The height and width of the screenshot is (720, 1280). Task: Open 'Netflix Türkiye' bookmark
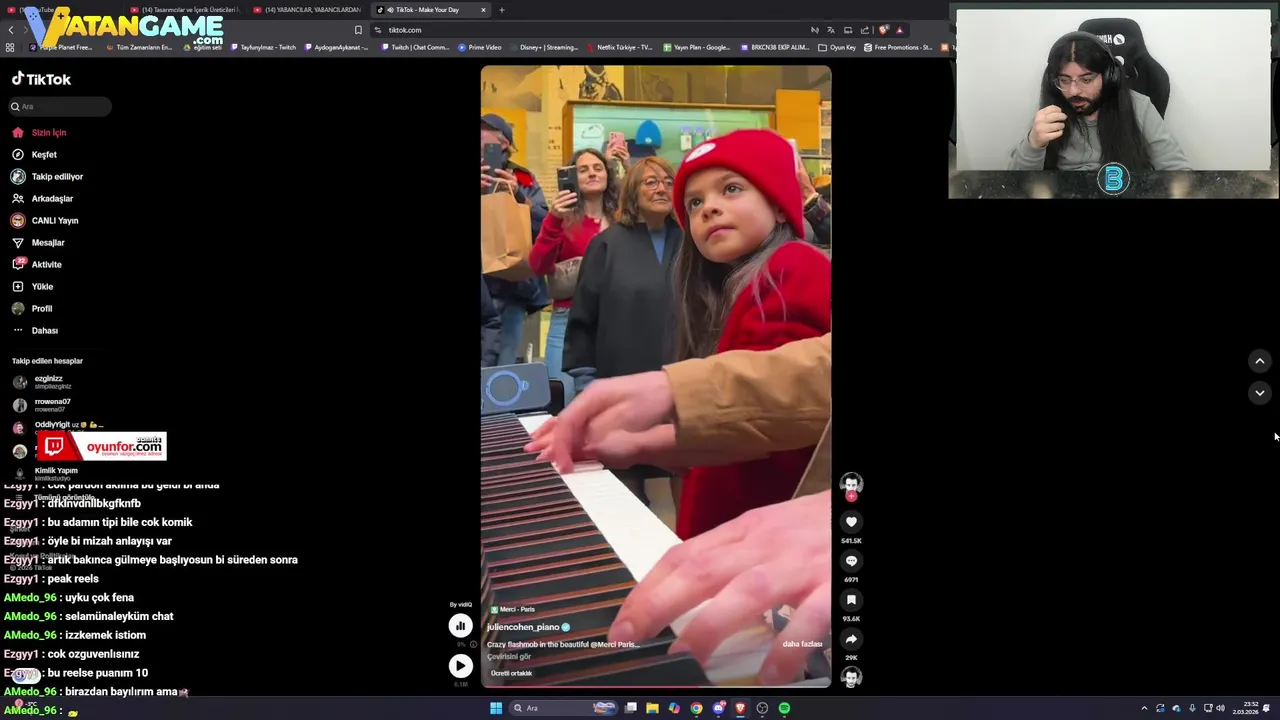(620, 47)
